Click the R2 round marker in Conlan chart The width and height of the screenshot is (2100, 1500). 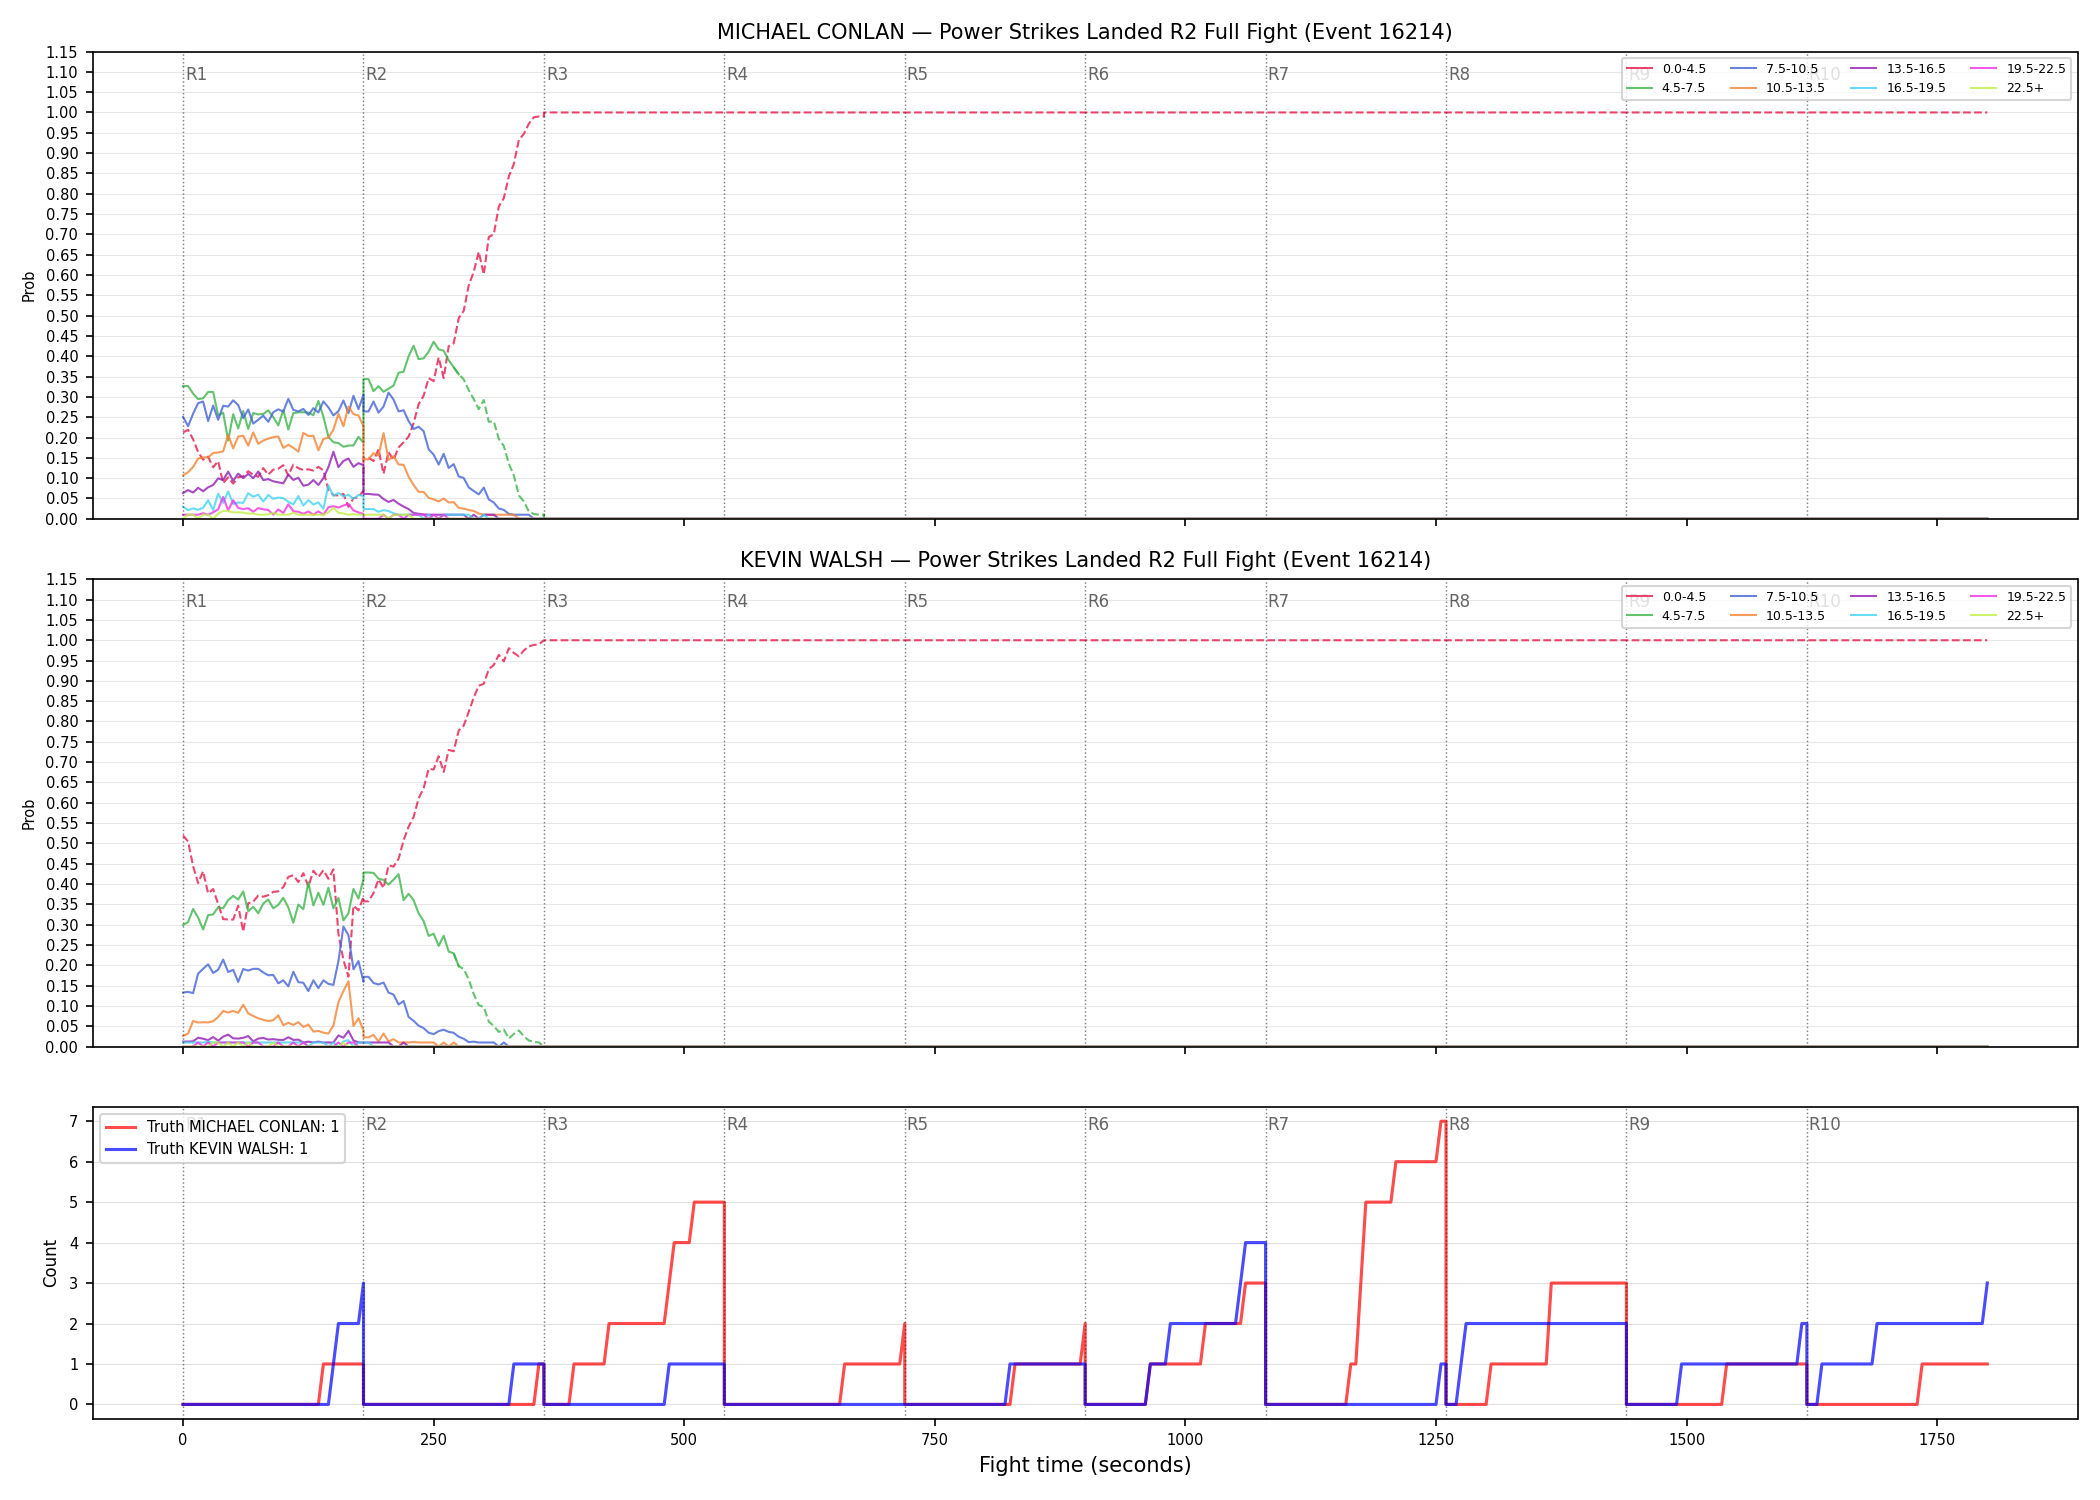click(376, 74)
